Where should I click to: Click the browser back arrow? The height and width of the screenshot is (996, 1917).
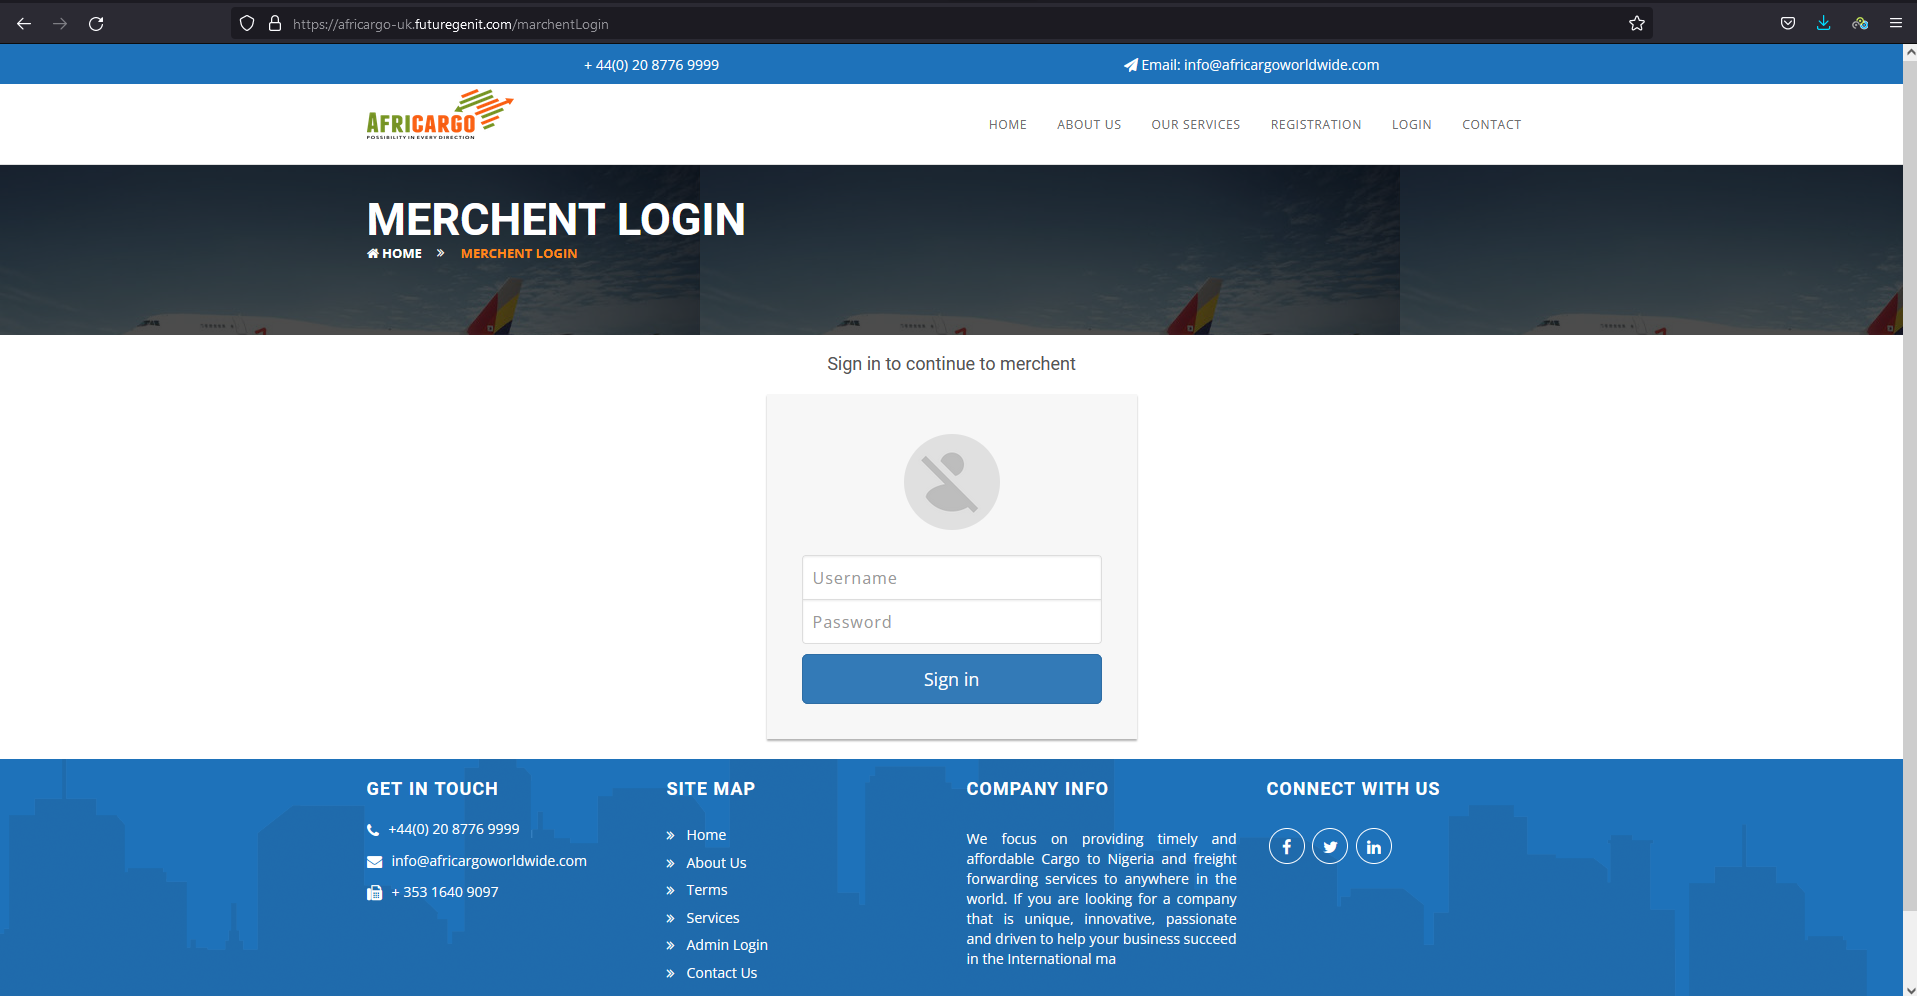(24, 24)
